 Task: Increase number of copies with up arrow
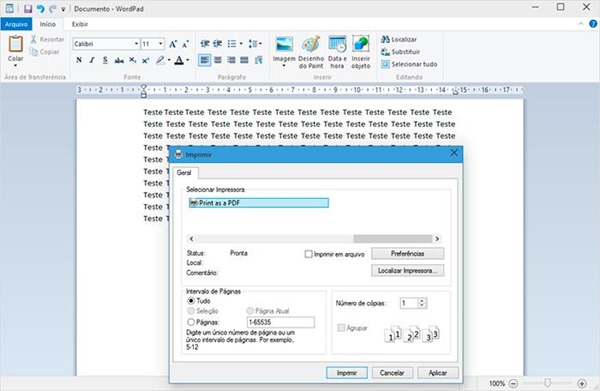422,301
